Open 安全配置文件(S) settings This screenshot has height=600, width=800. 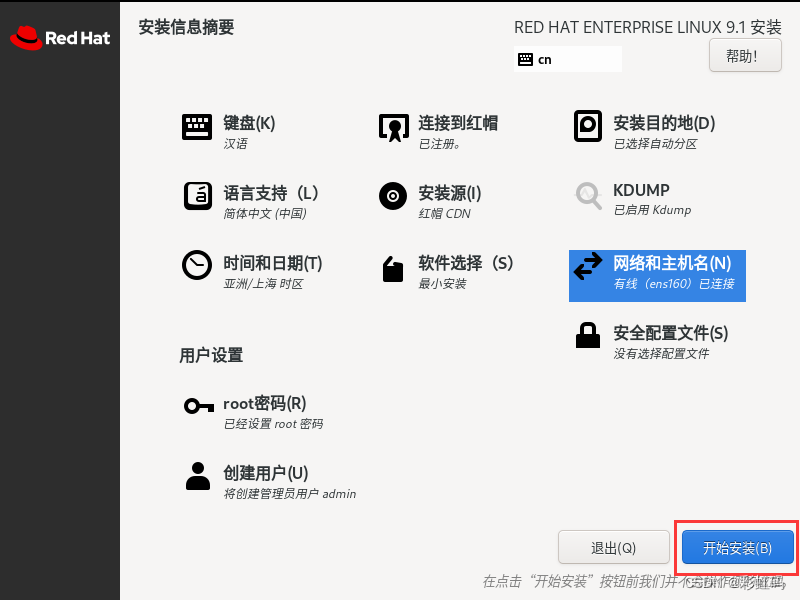pyautogui.click(x=670, y=333)
